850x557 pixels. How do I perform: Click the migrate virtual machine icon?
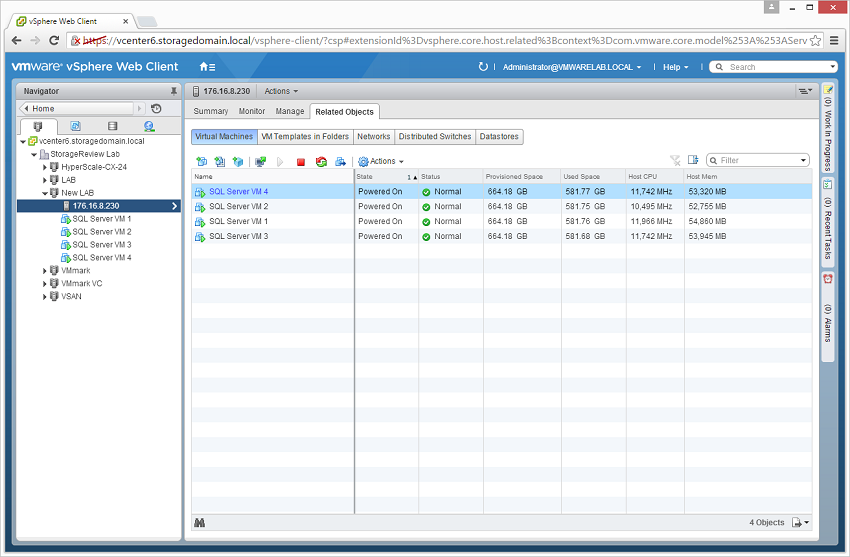[340, 161]
